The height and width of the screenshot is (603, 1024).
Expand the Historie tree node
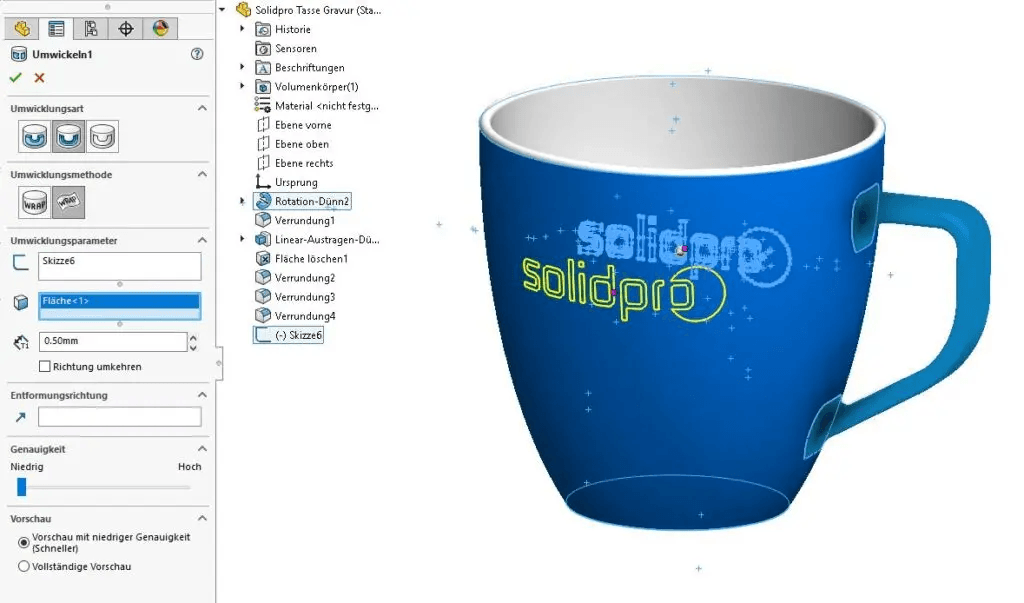(242, 30)
